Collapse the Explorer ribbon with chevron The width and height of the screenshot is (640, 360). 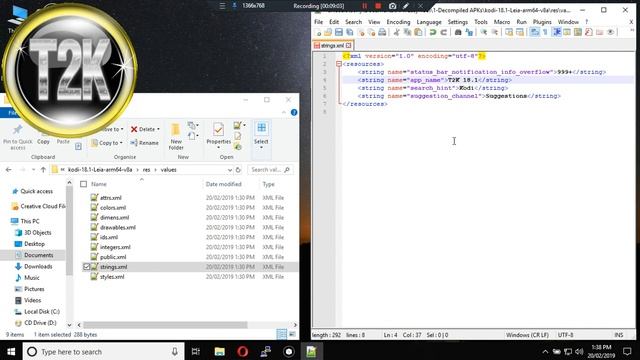[x=284, y=112]
